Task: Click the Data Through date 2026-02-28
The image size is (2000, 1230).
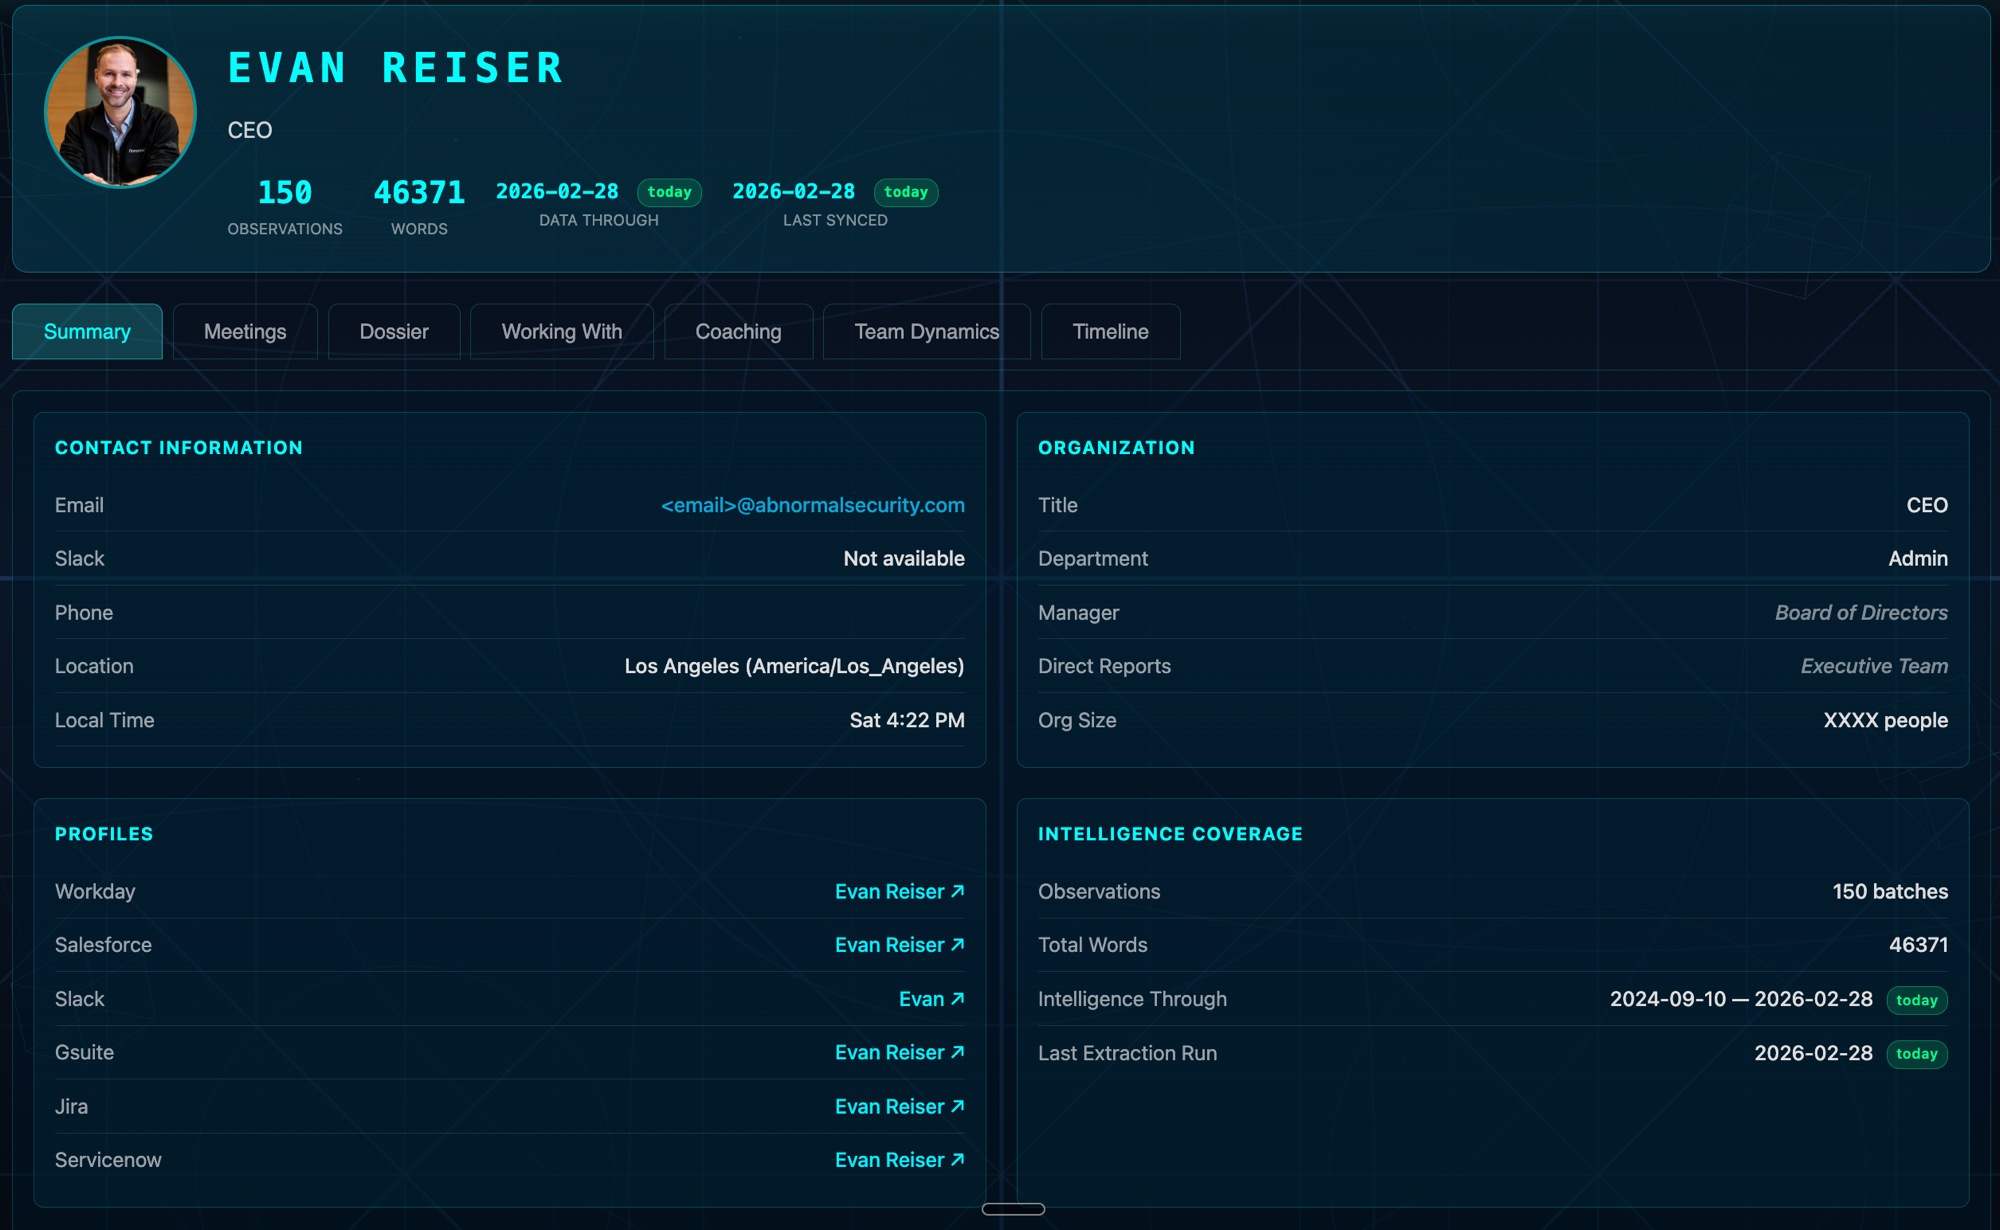Action: [x=557, y=191]
